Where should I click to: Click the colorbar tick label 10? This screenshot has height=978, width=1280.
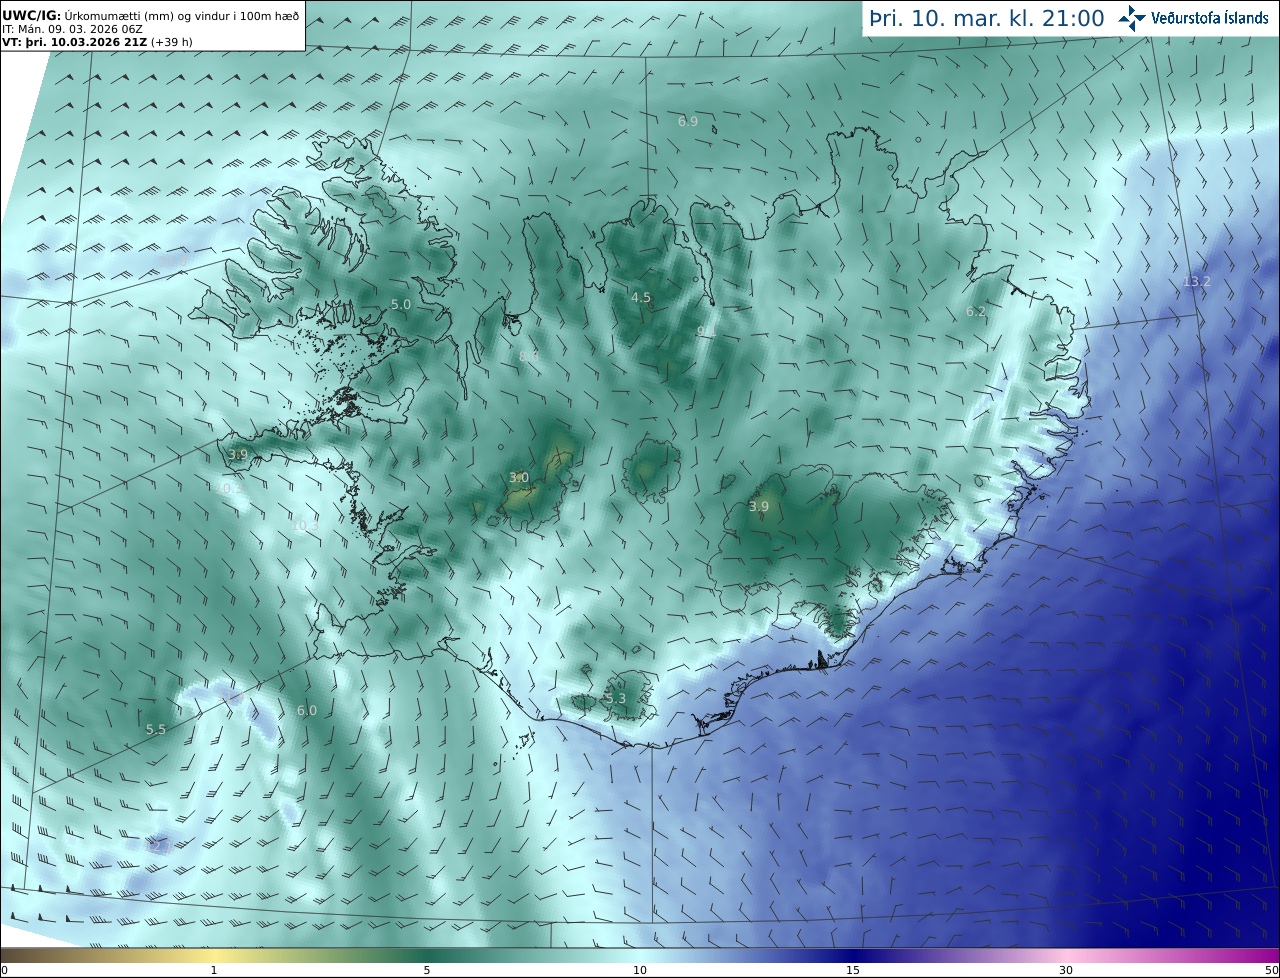coord(640,970)
